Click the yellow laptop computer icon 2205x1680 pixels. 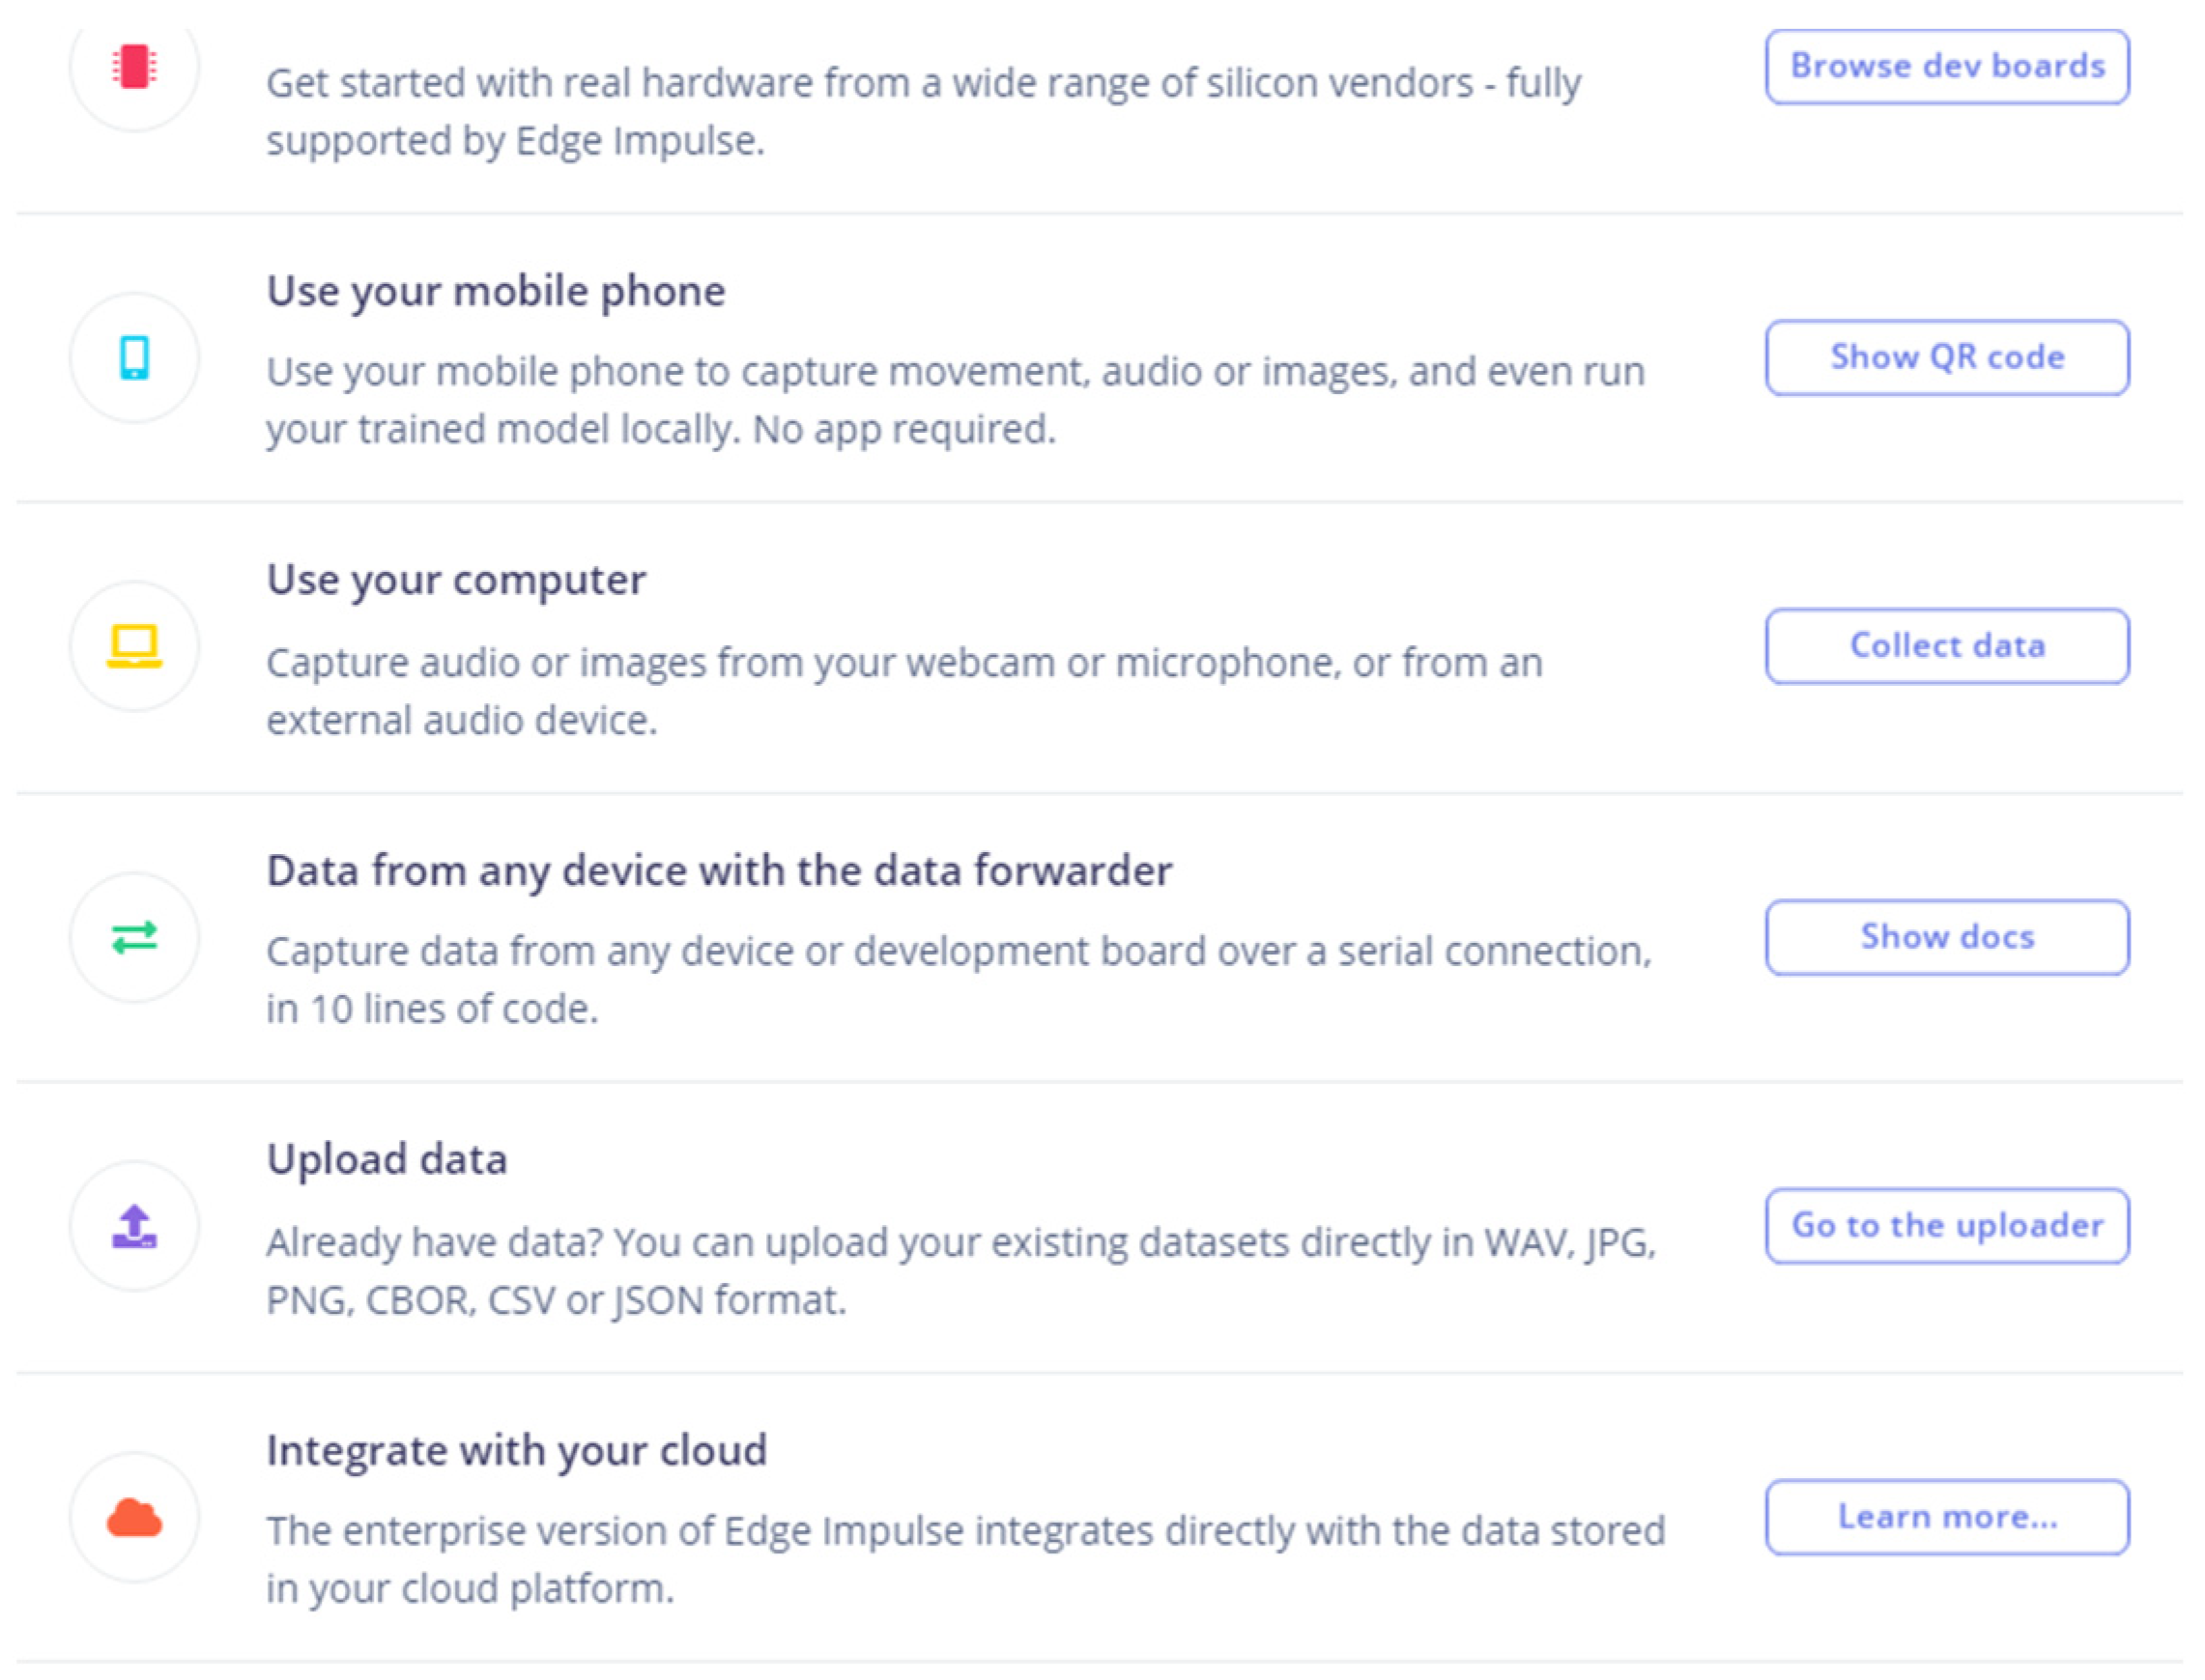134,646
